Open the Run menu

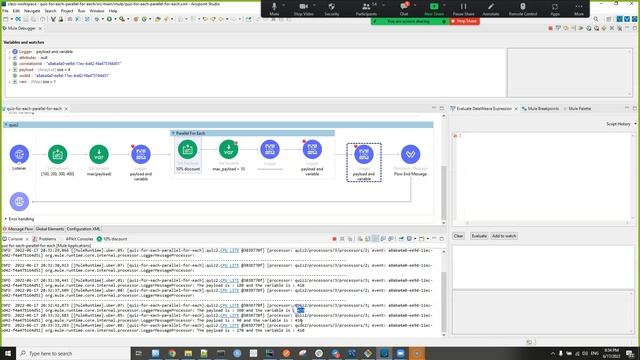pos(81,11)
